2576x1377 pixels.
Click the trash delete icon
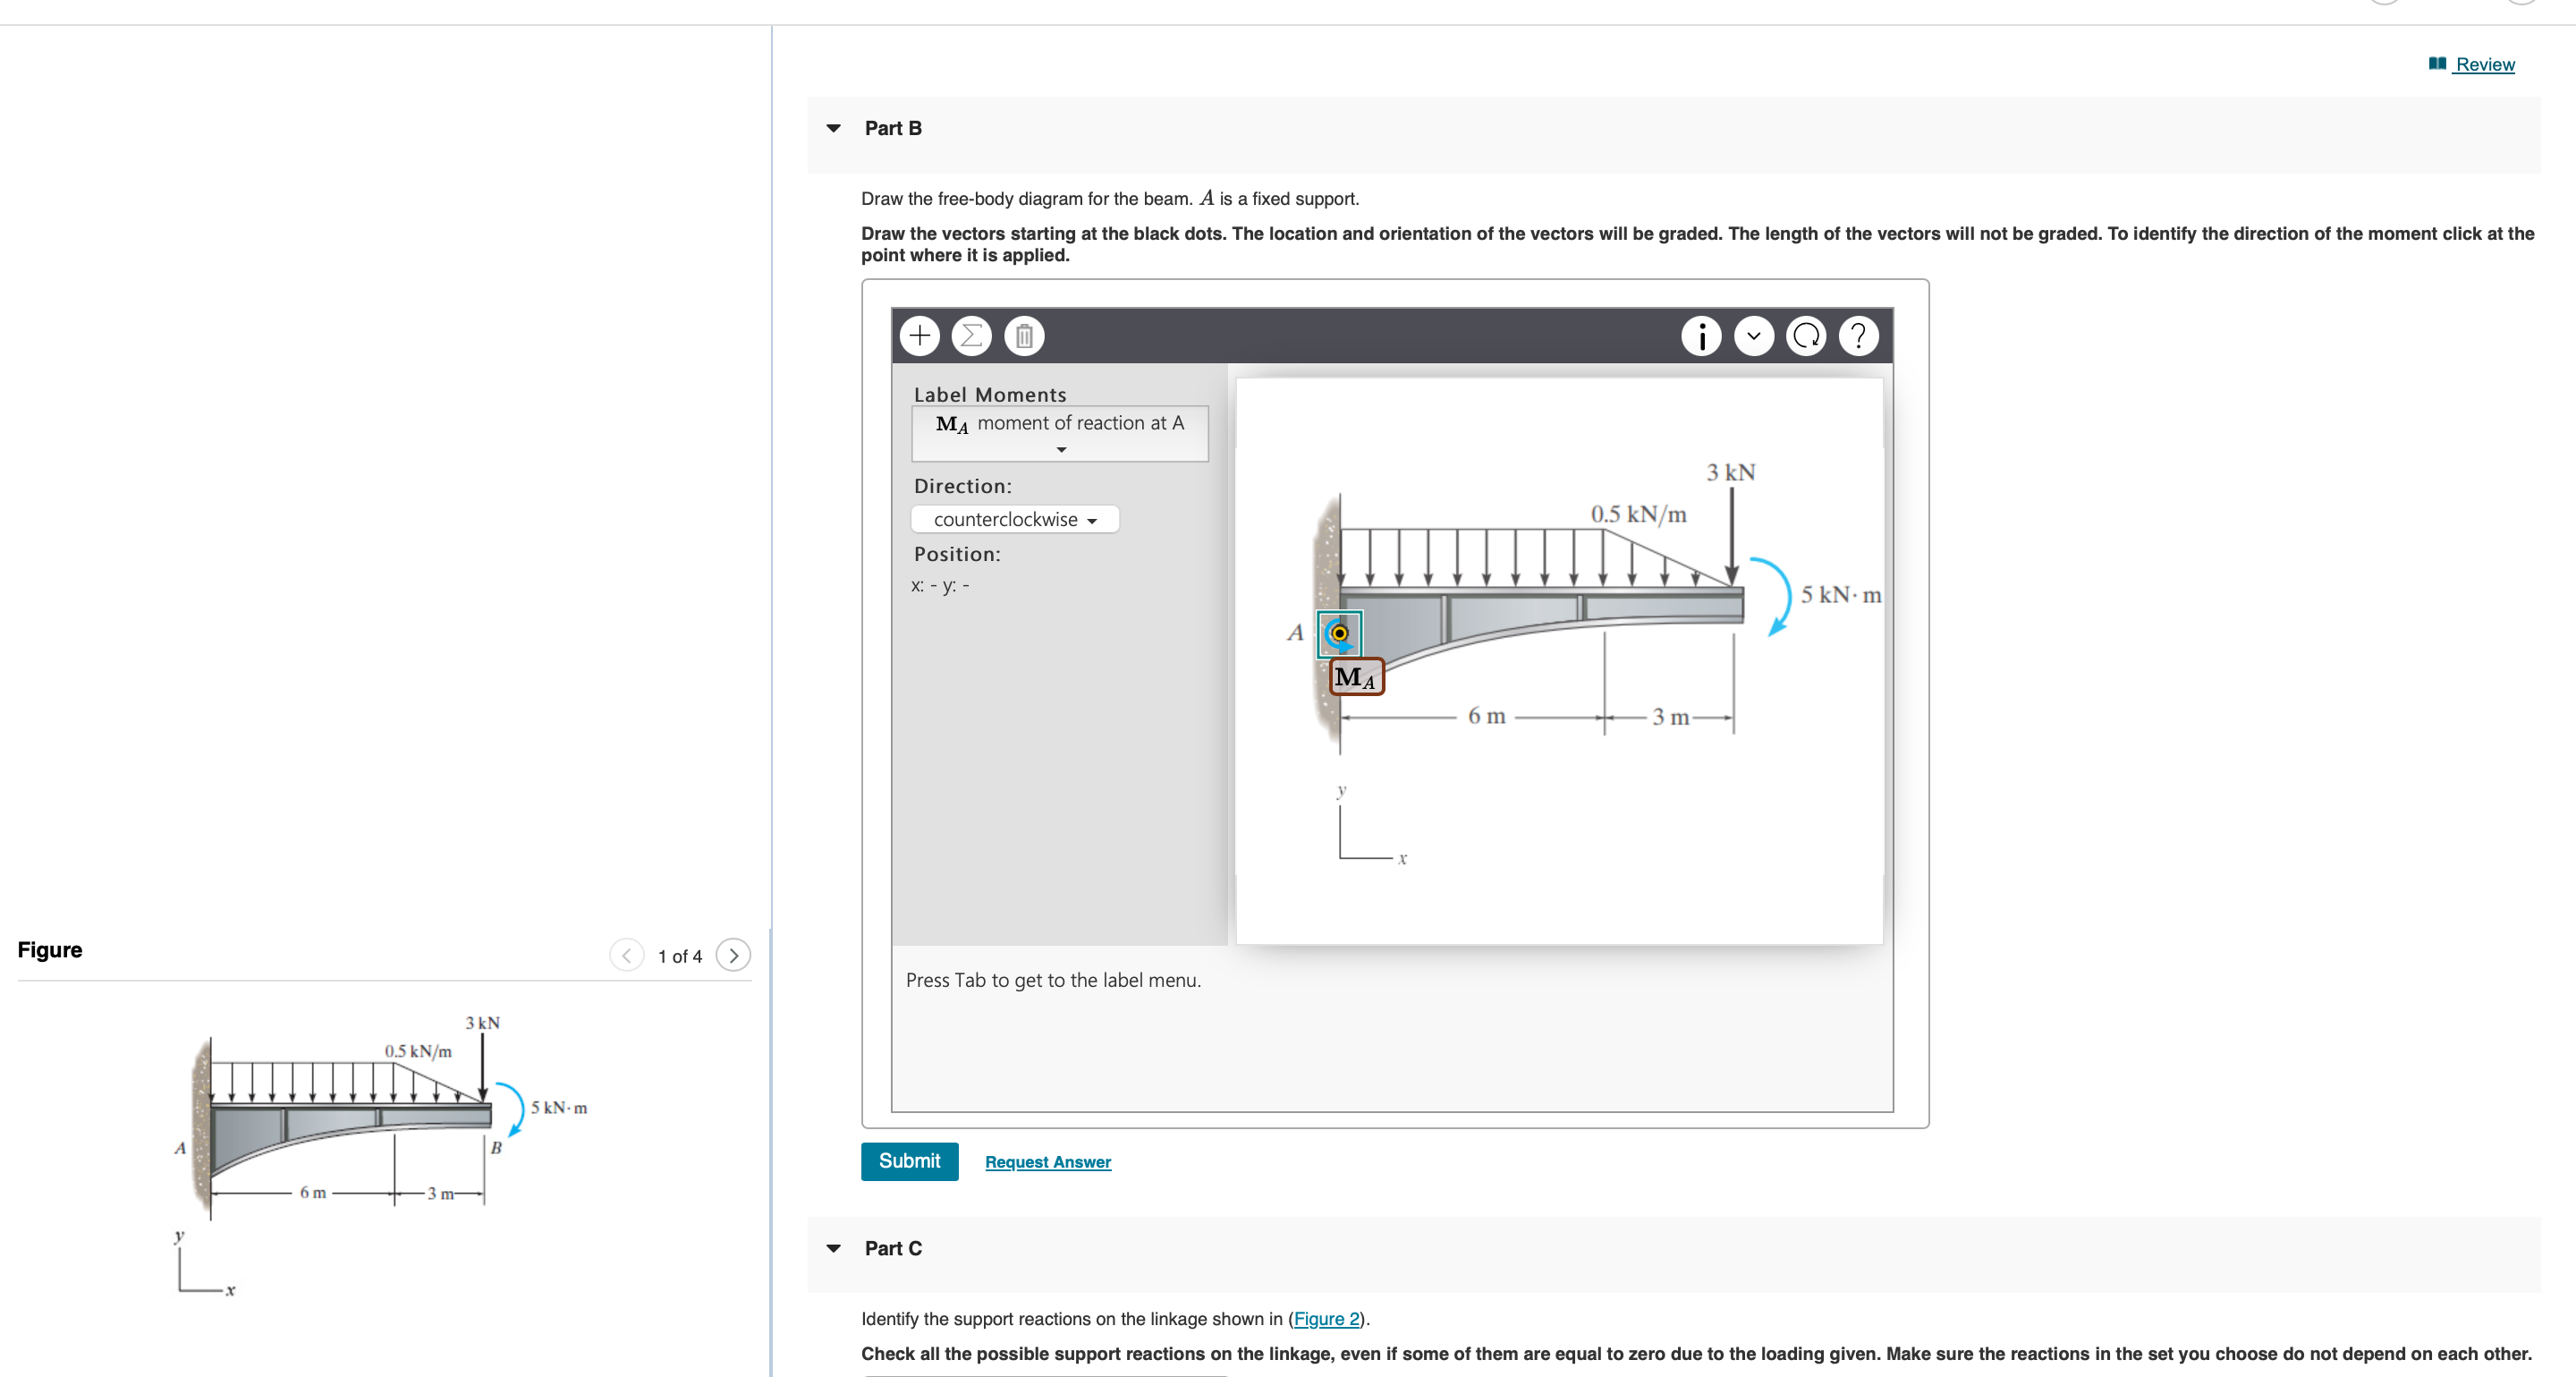point(1023,336)
